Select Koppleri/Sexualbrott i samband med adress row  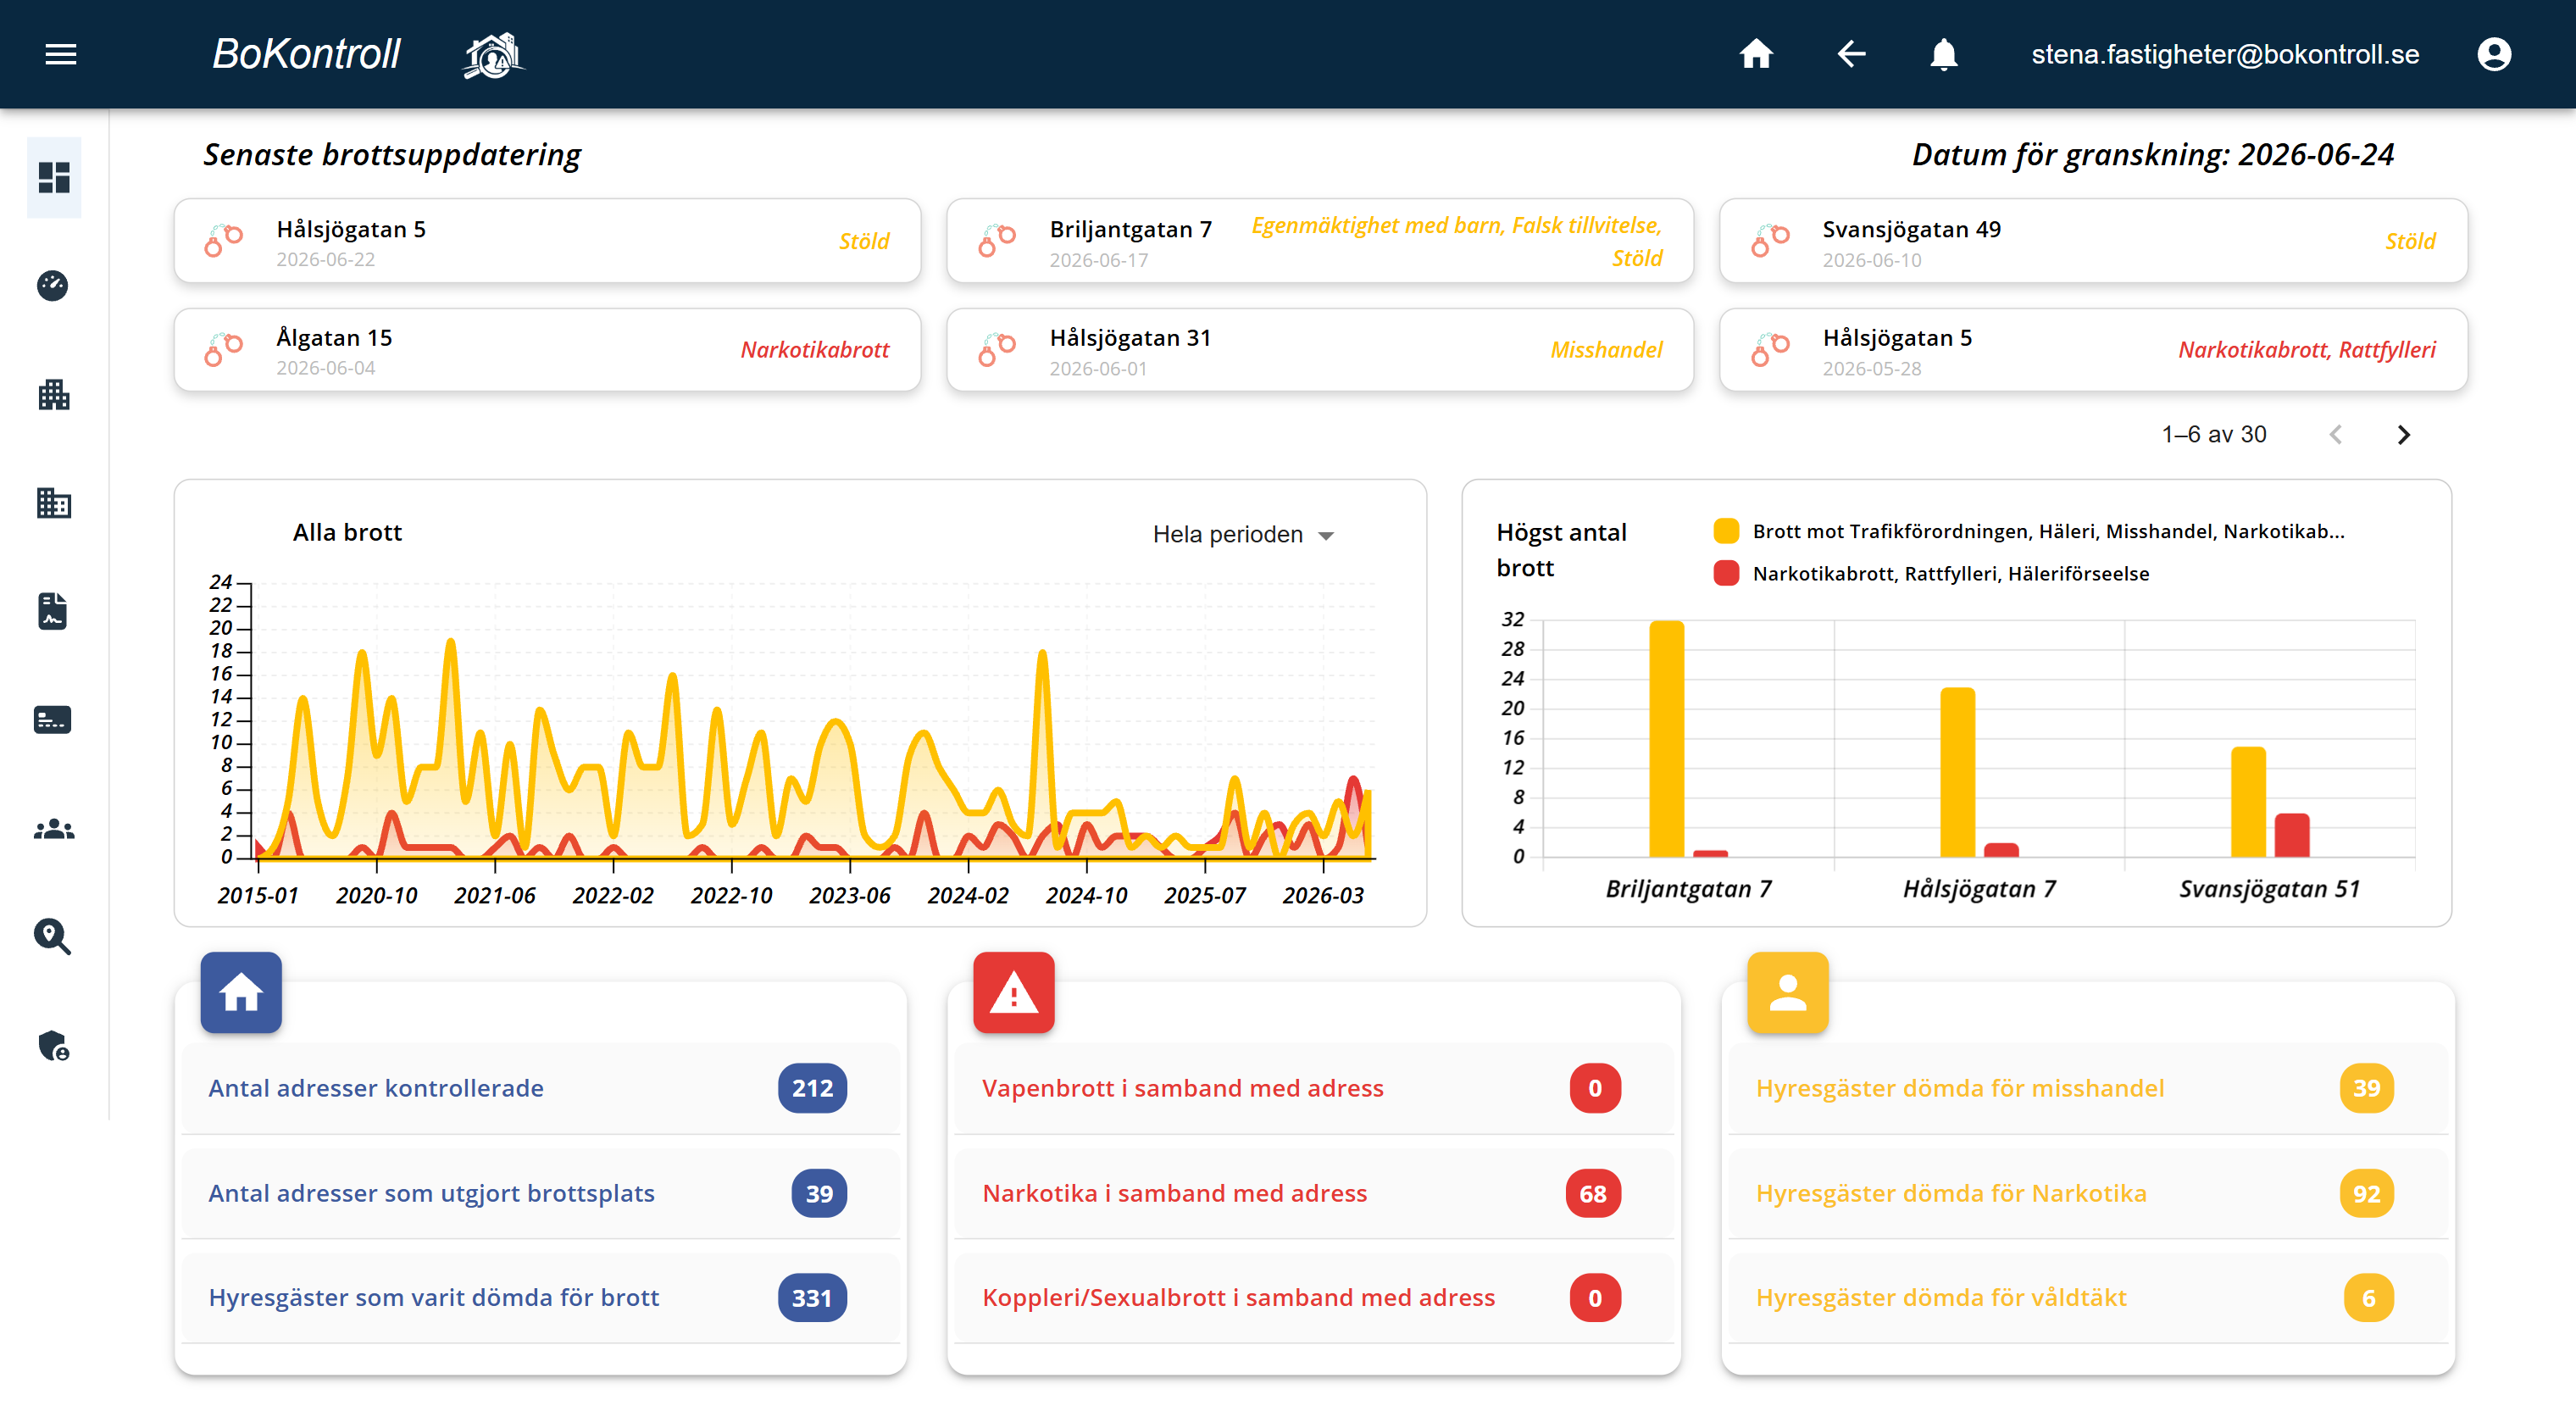click(1314, 1298)
